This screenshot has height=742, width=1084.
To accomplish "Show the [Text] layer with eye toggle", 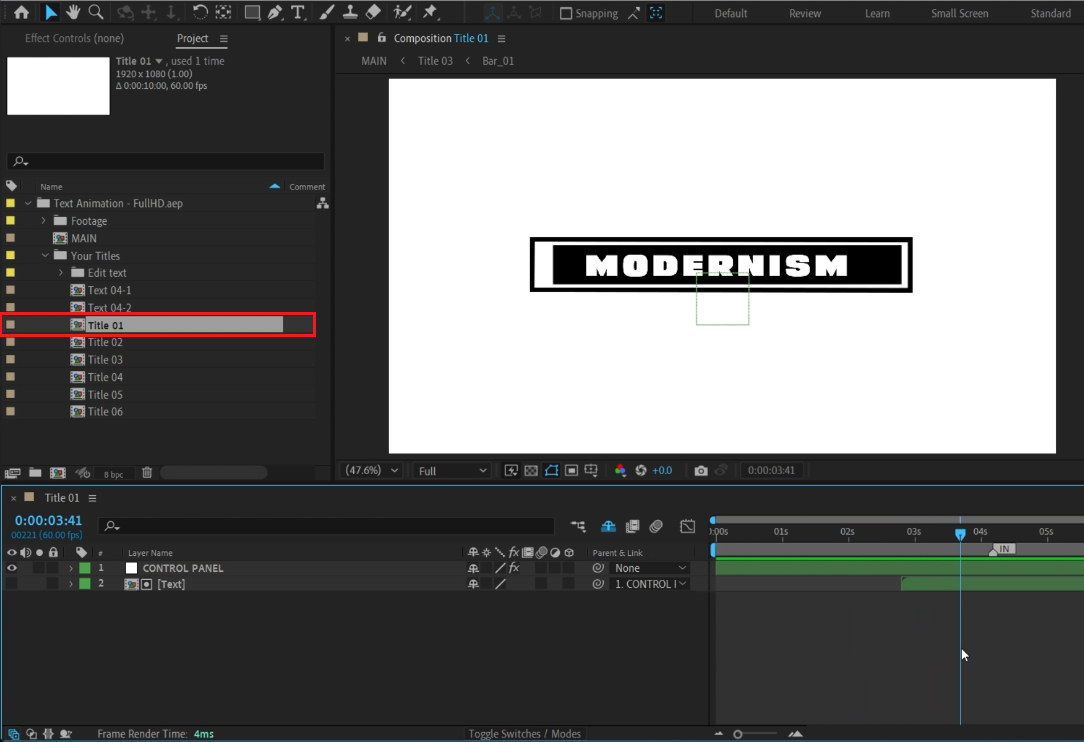I will [x=12, y=584].
